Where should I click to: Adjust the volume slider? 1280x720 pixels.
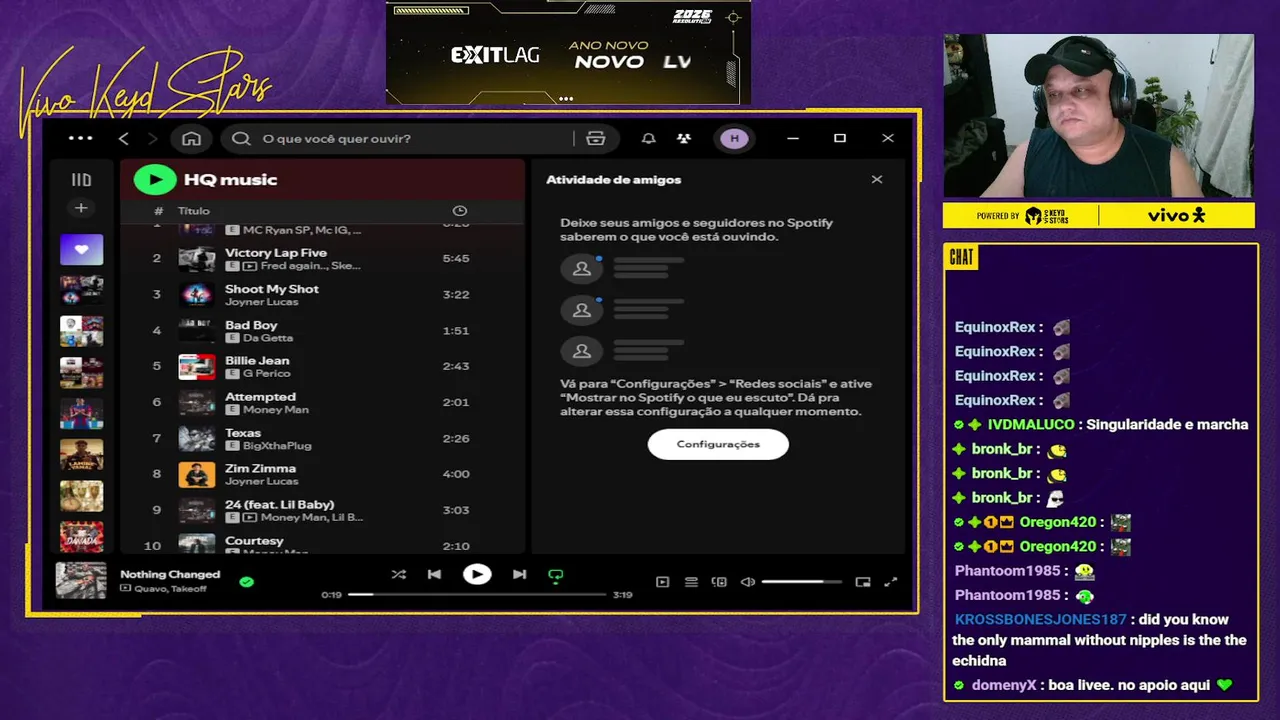pyautogui.click(x=802, y=582)
